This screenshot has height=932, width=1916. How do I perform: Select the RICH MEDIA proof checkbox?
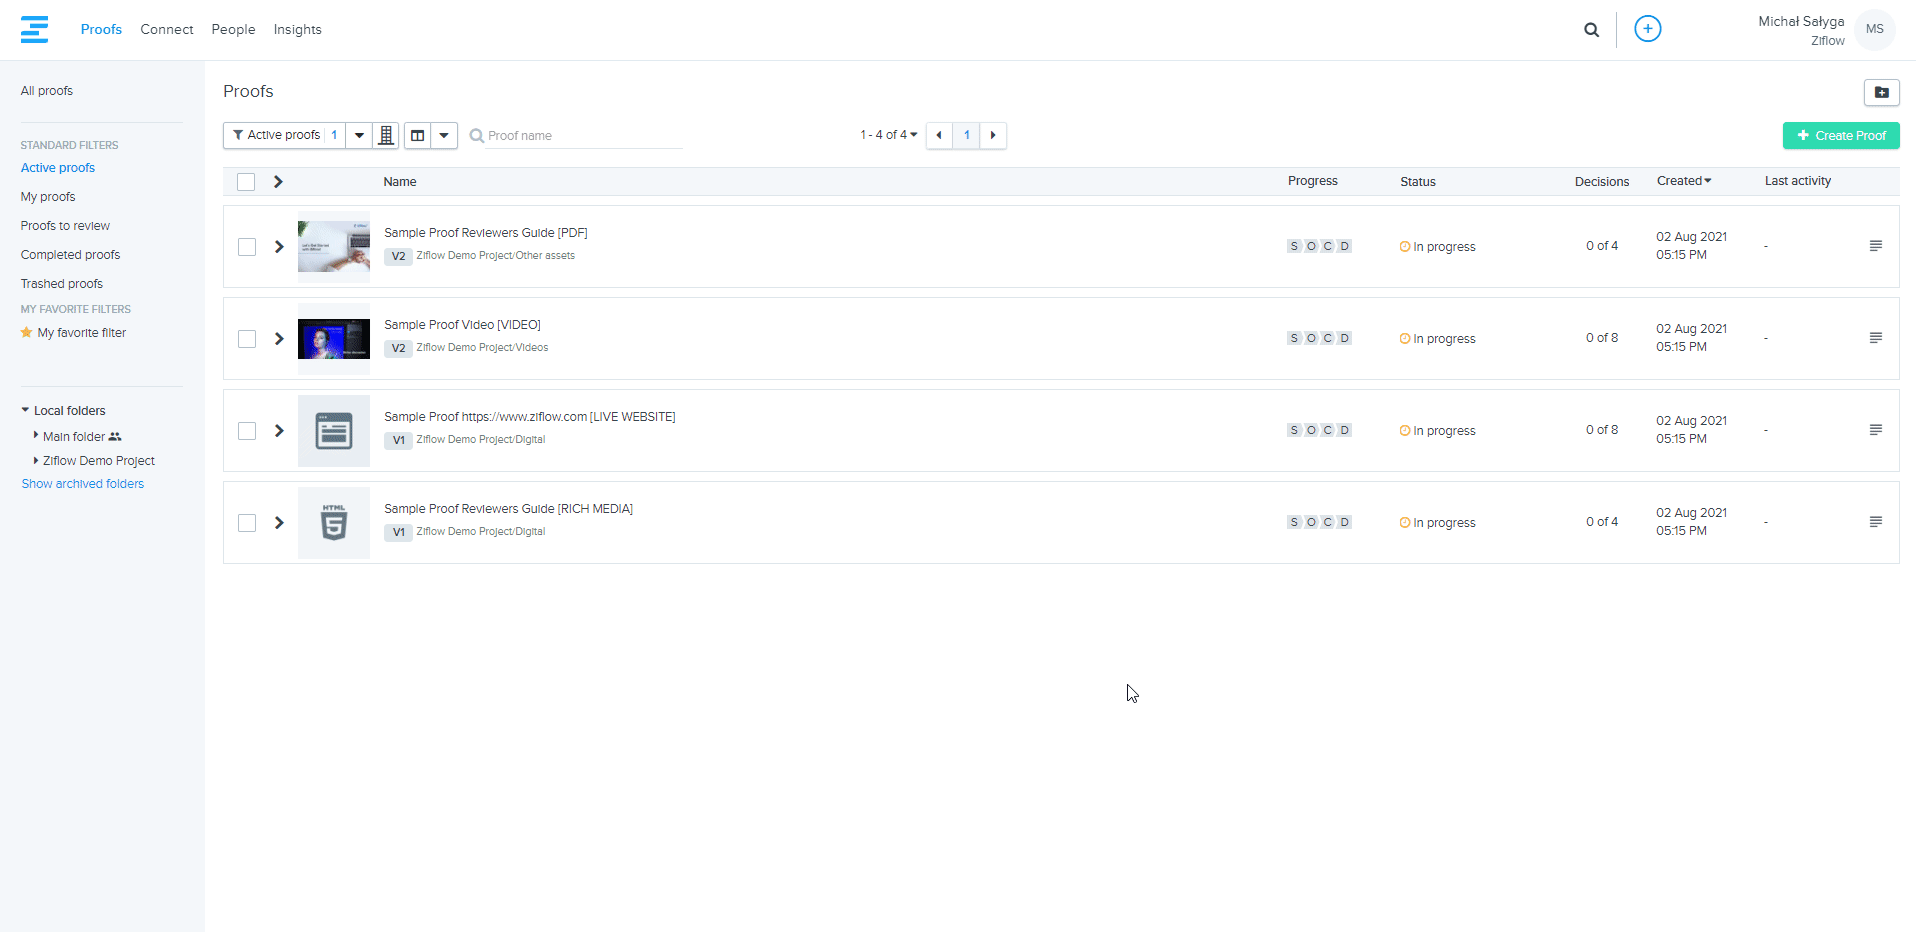click(x=247, y=523)
